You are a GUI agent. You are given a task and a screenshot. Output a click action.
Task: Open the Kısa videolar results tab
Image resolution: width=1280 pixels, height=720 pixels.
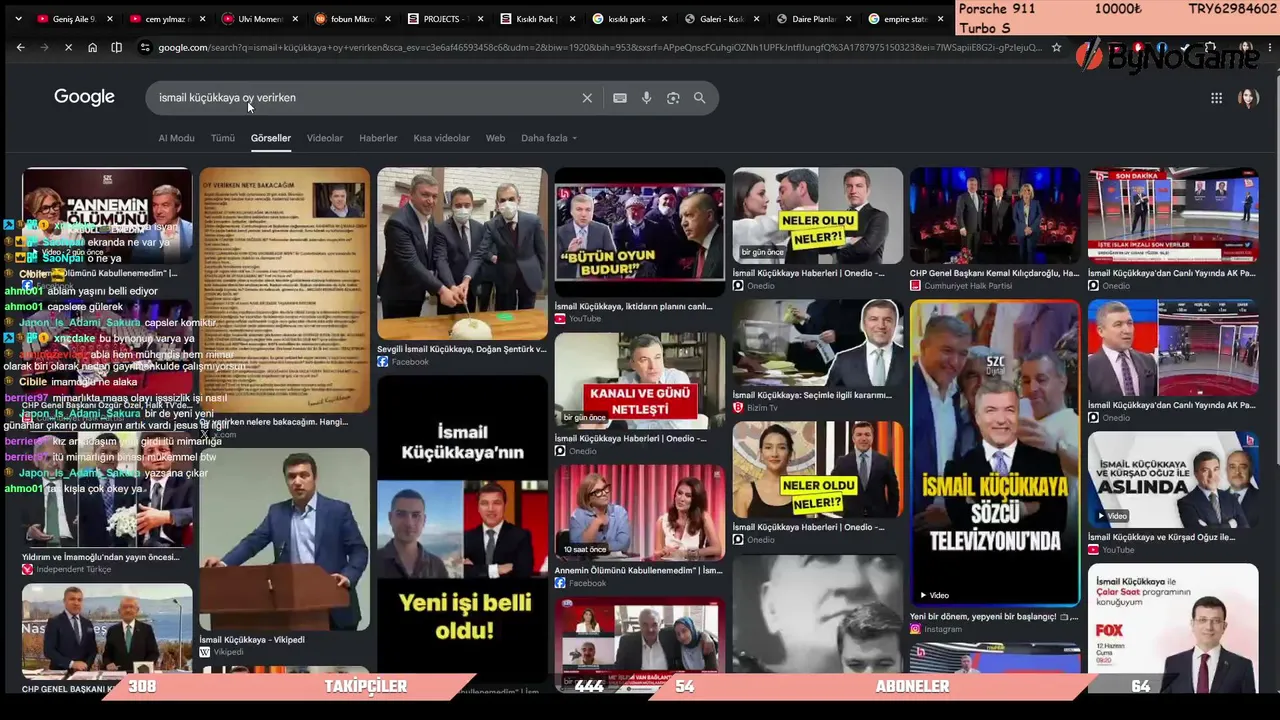[x=441, y=138]
